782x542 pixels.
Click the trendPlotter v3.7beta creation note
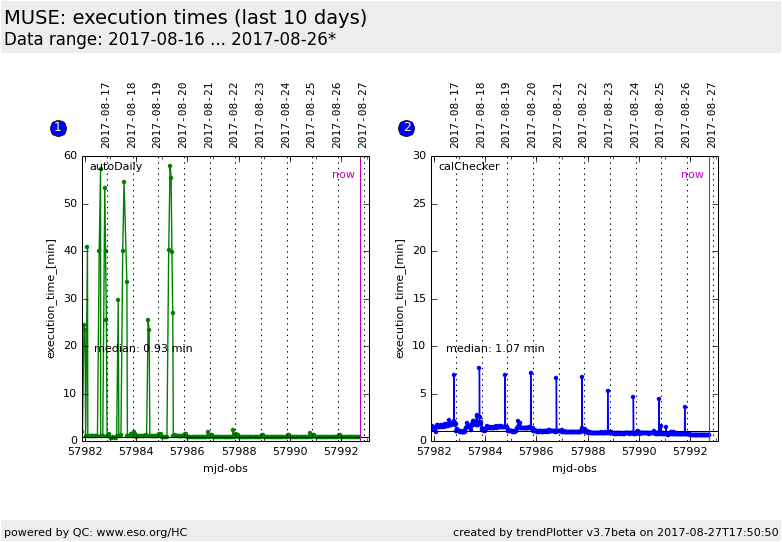tap(615, 532)
